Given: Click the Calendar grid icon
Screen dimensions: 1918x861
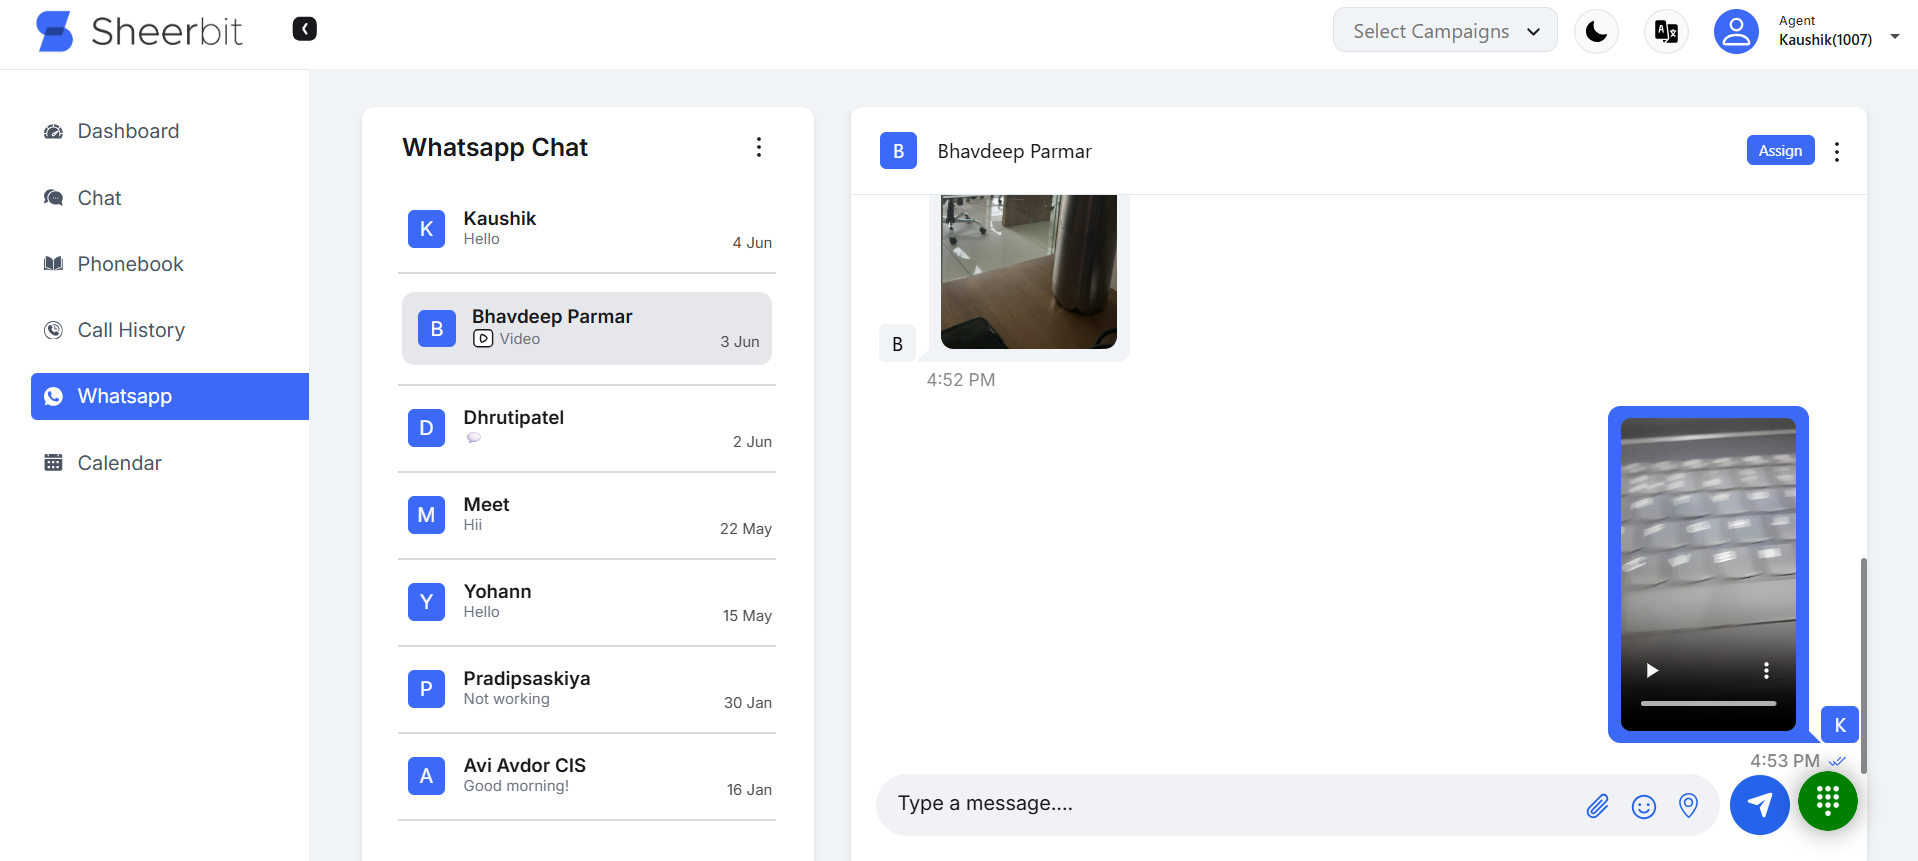Looking at the screenshot, I should click(53, 463).
